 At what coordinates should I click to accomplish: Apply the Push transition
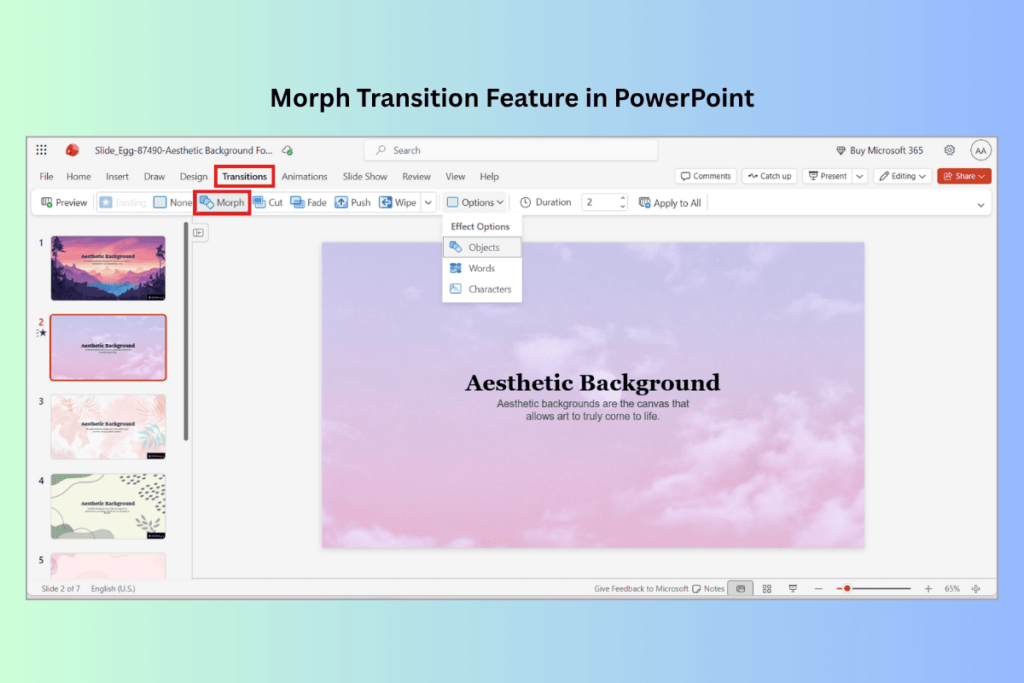point(353,202)
